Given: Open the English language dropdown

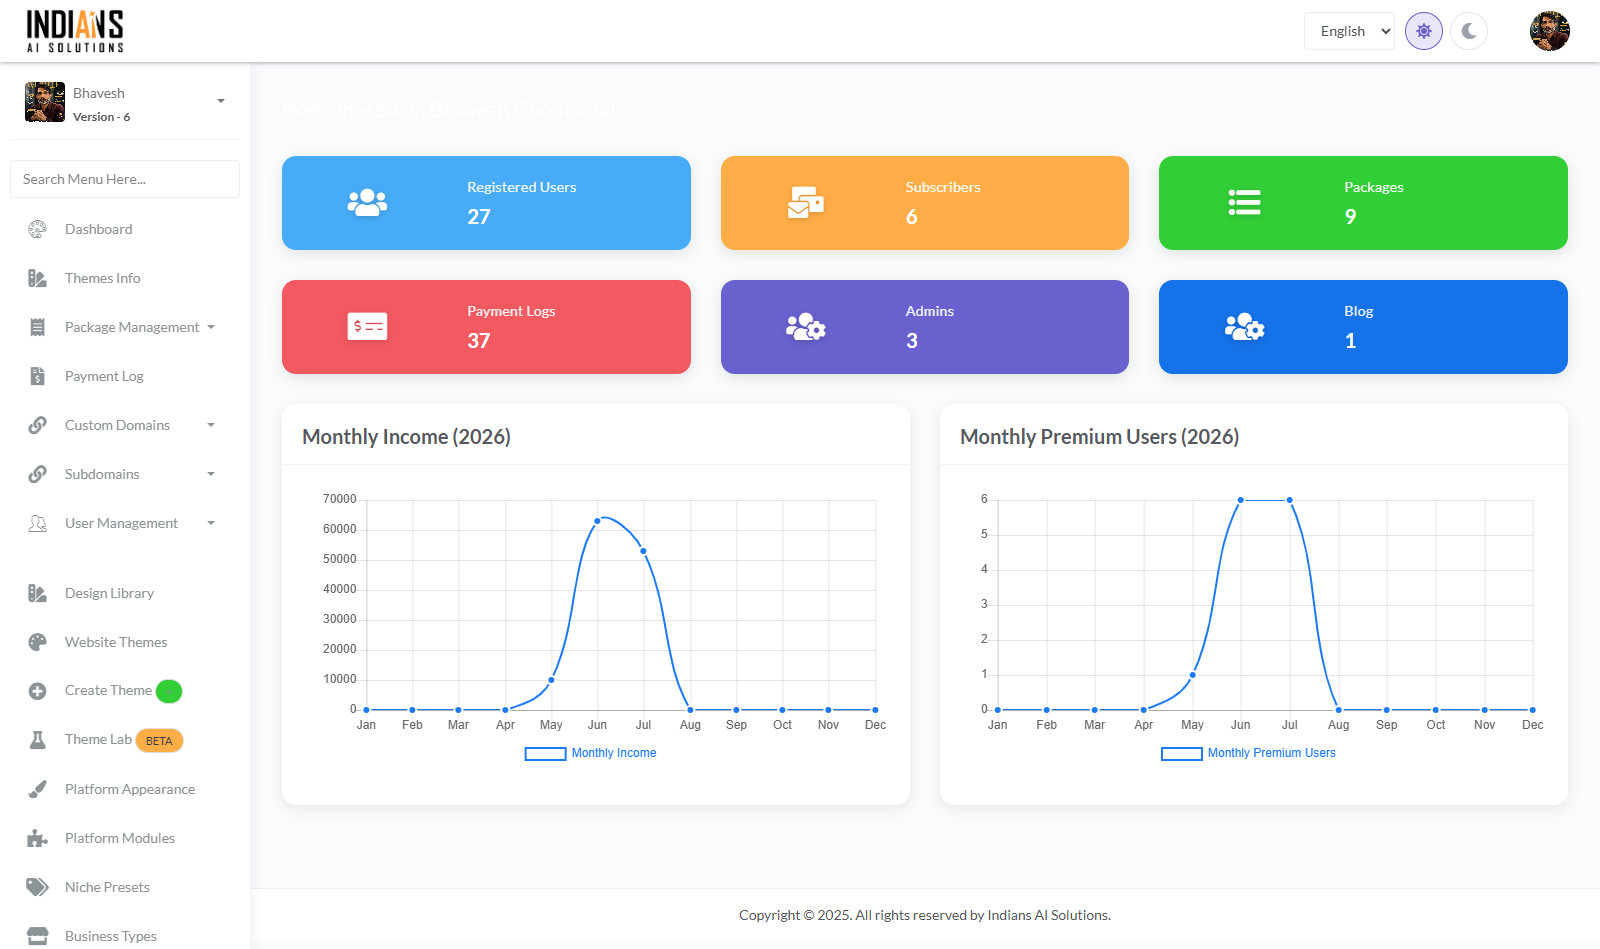Looking at the screenshot, I should pos(1349,31).
